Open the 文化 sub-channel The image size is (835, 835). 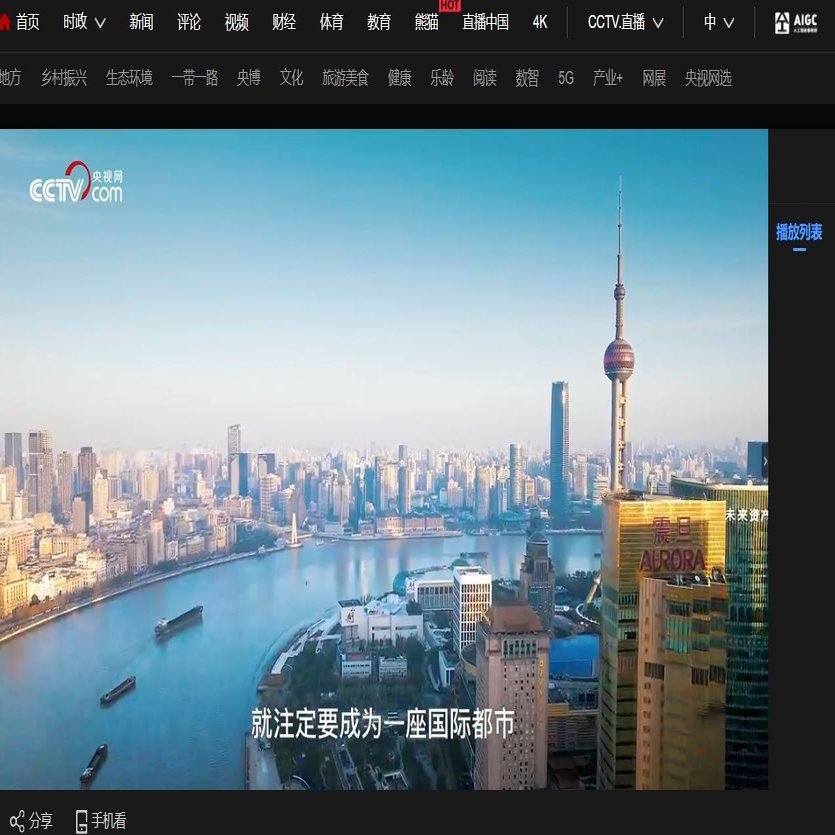pyautogui.click(x=291, y=78)
